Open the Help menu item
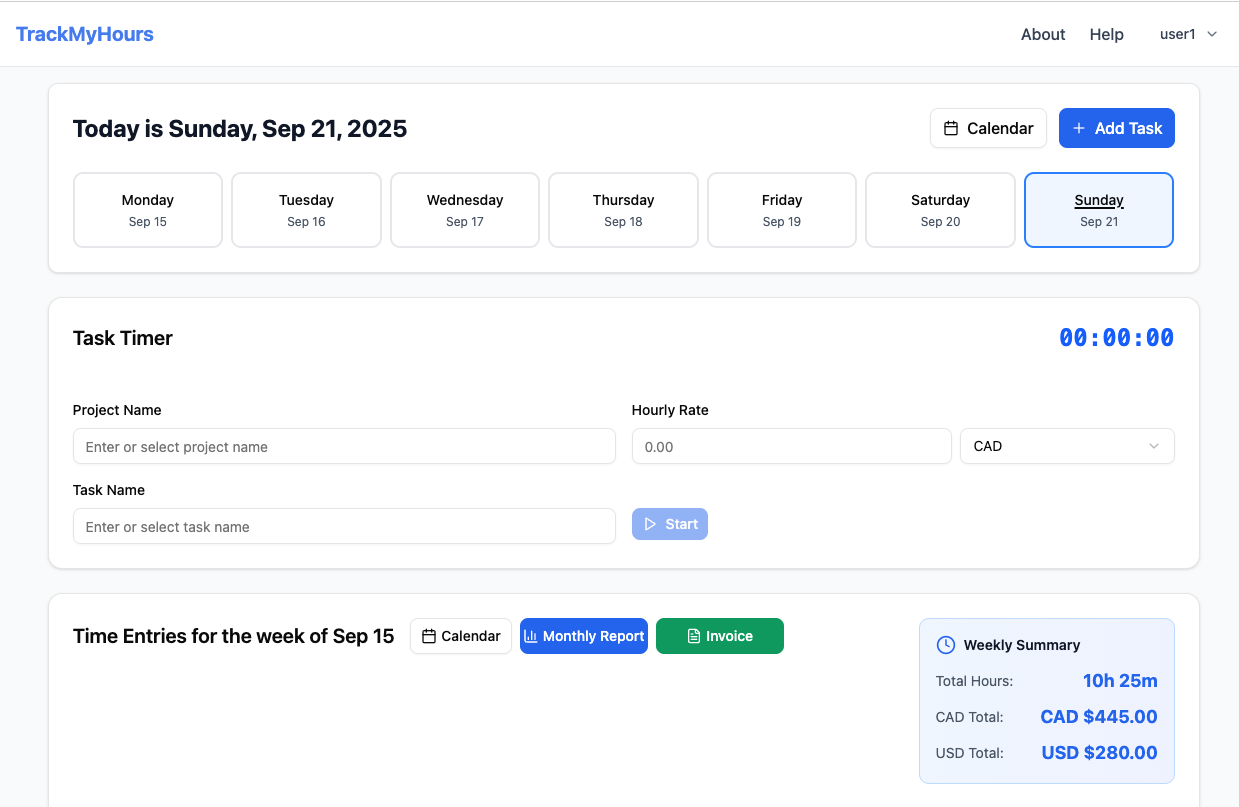 tap(1106, 34)
